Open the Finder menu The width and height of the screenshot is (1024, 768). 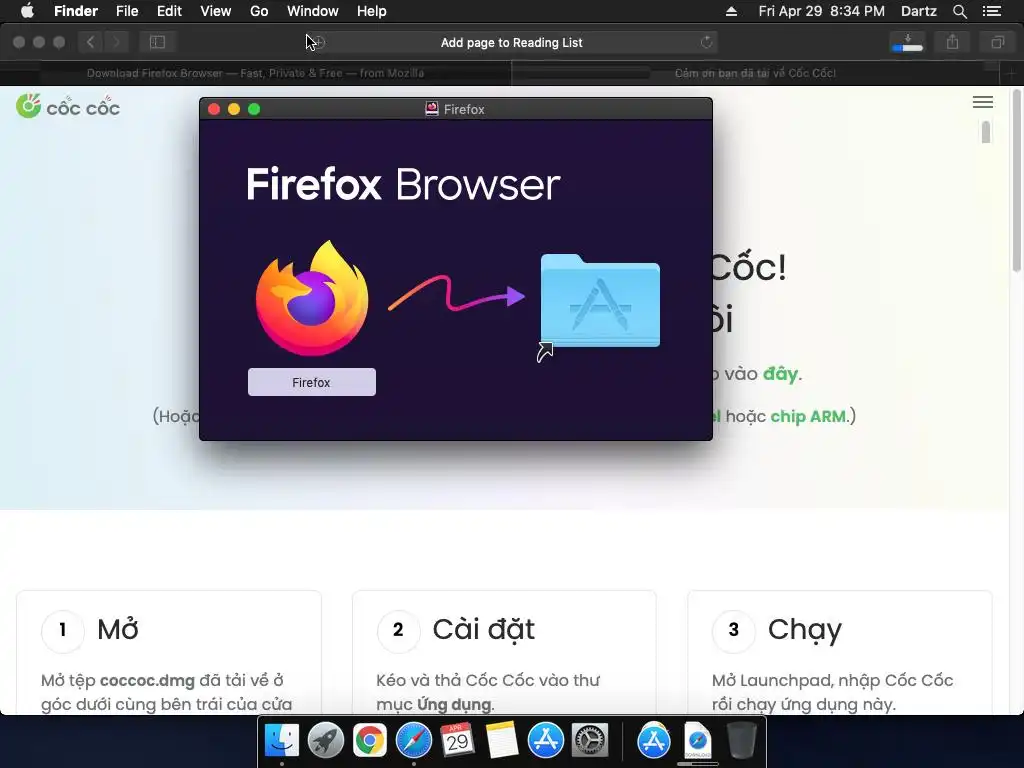click(76, 11)
